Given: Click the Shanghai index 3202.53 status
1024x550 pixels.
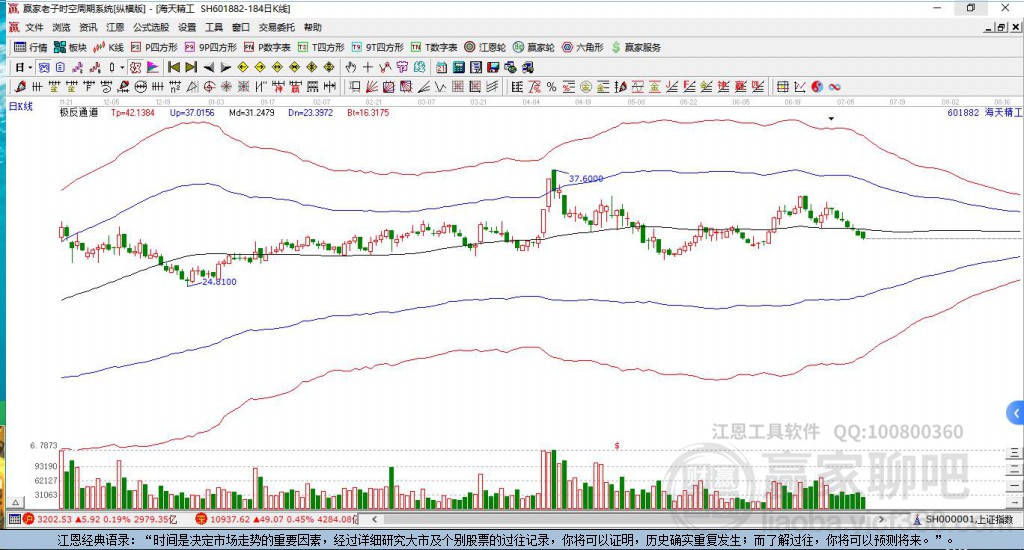Looking at the screenshot, I should (100, 519).
